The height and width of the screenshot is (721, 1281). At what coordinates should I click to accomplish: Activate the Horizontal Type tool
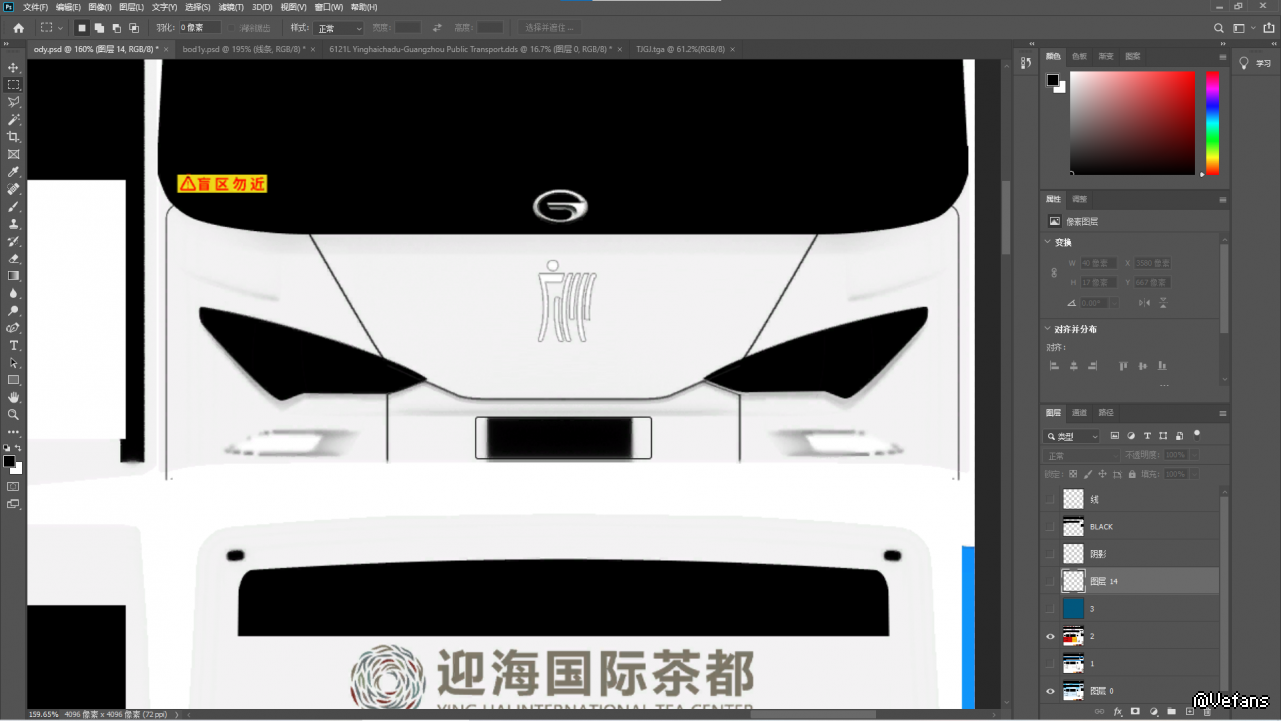pos(13,345)
